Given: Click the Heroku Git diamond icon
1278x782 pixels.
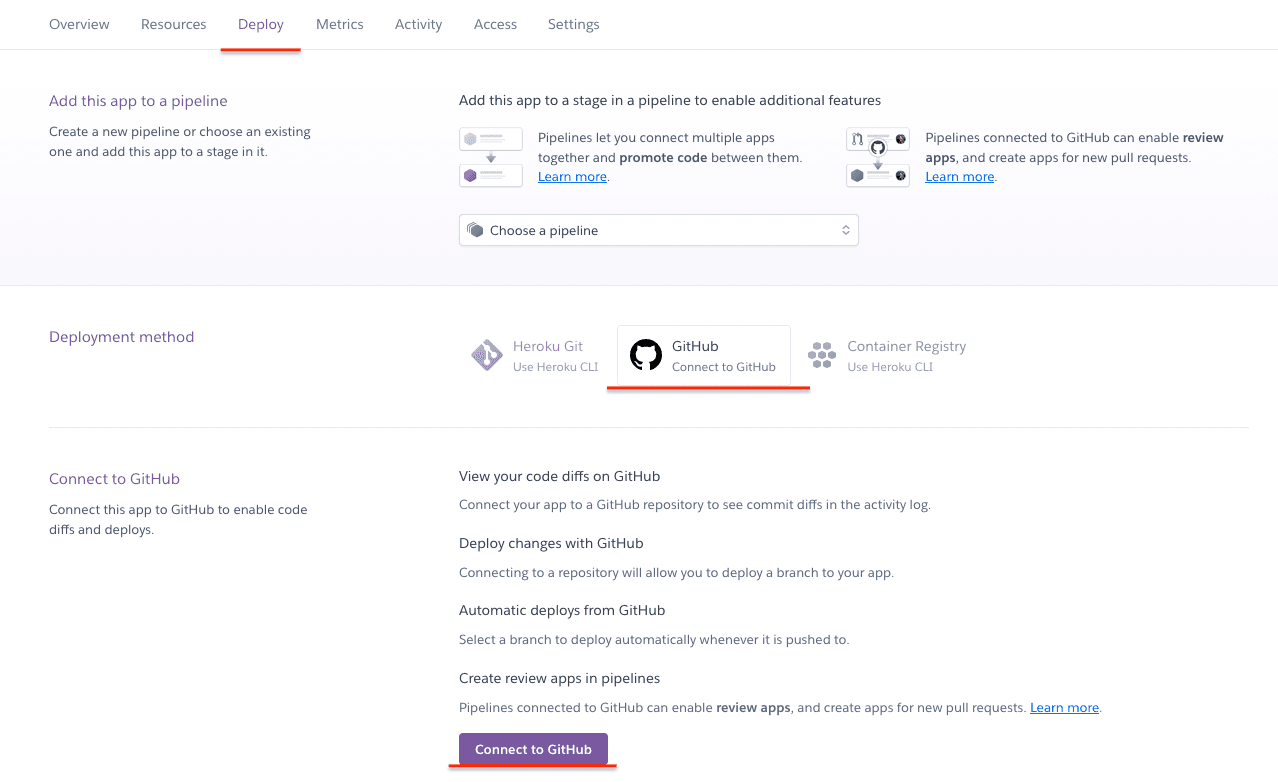Looking at the screenshot, I should [487, 355].
